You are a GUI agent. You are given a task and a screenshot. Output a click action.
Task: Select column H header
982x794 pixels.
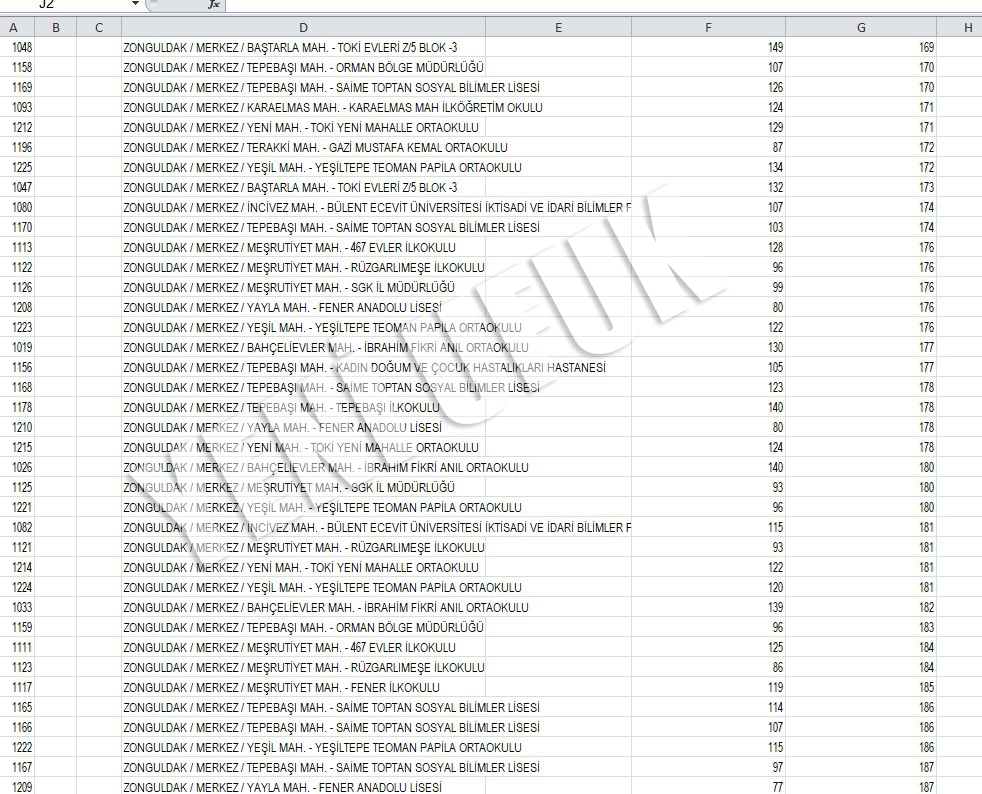(967, 28)
